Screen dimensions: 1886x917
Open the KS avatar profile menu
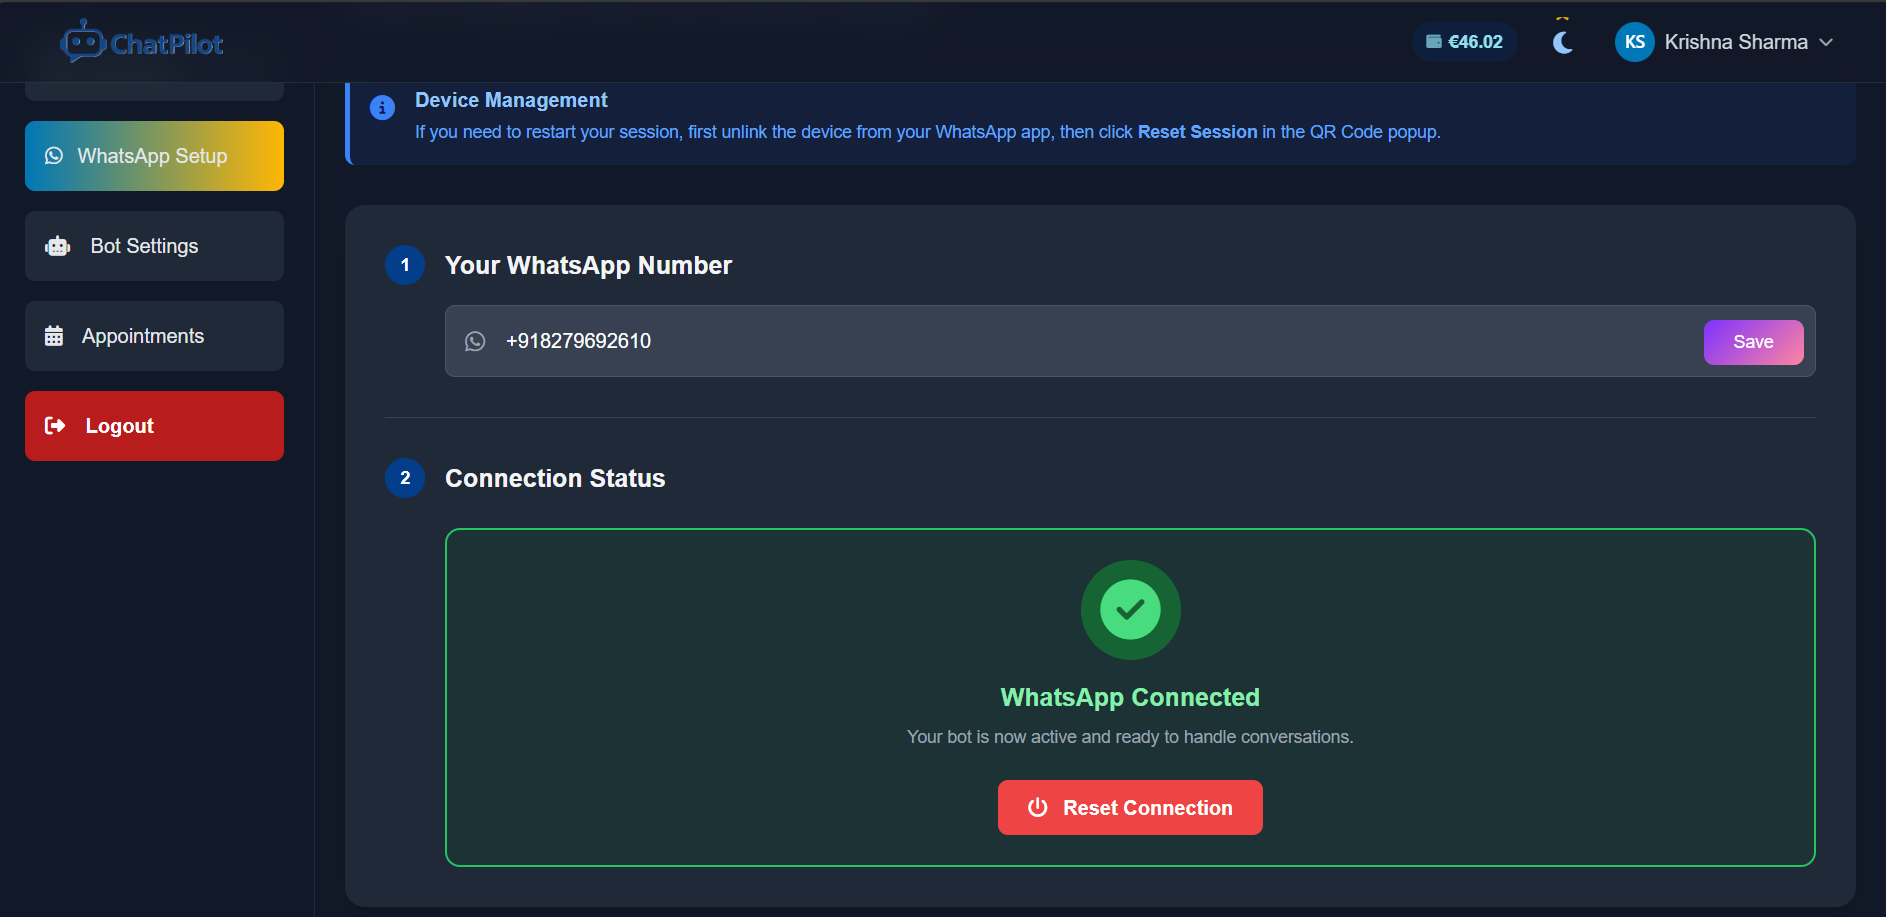click(1635, 41)
